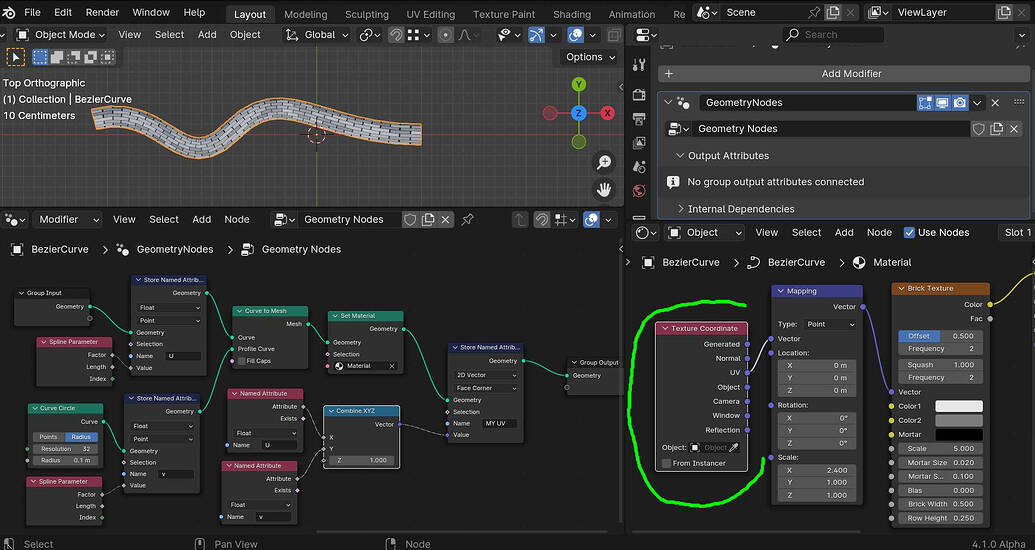Open the Render menu
Viewport: 1035px width, 550px height.
click(x=102, y=13)
